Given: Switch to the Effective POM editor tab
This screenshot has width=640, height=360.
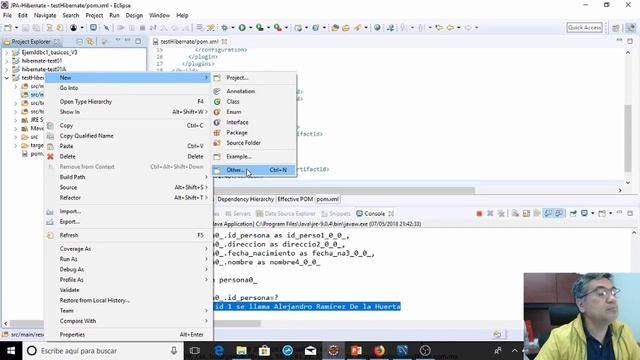Looking at the screenshot, I should (295, 199).
